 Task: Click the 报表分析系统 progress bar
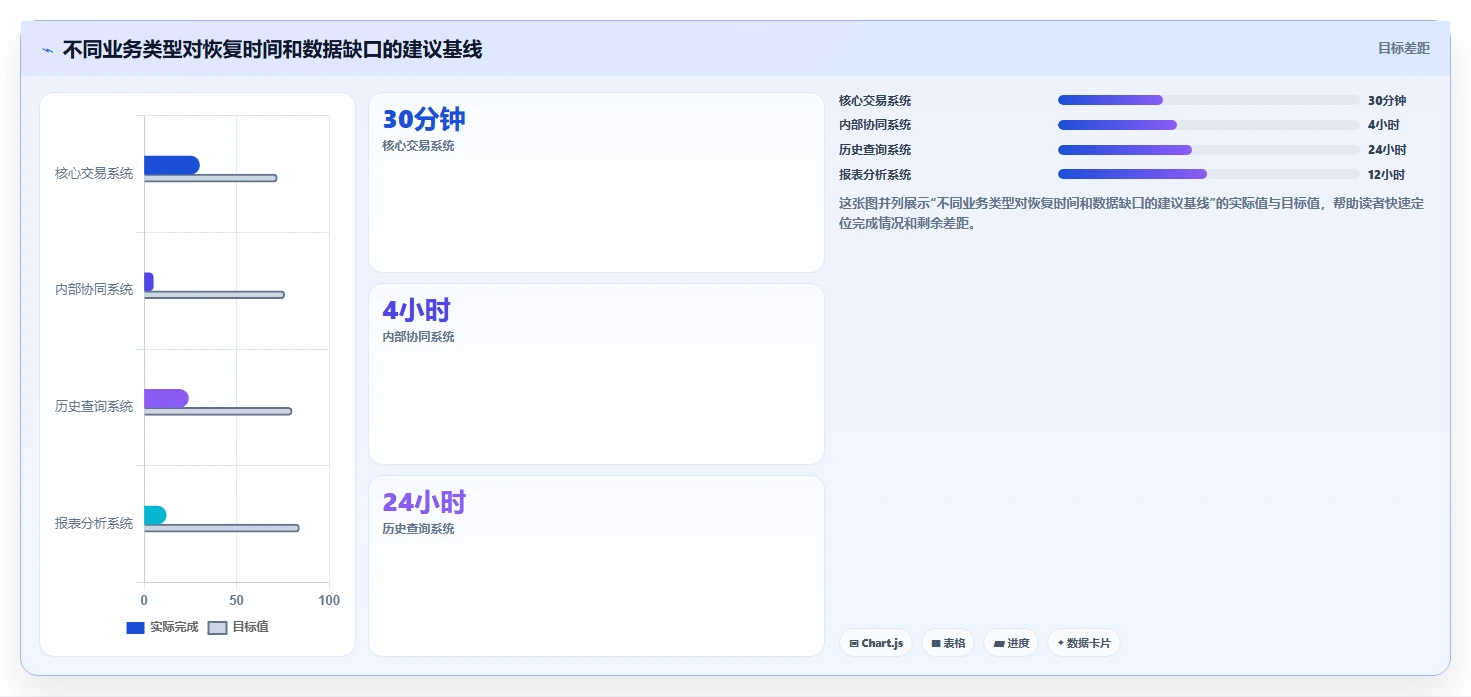tap(1208, 174)
